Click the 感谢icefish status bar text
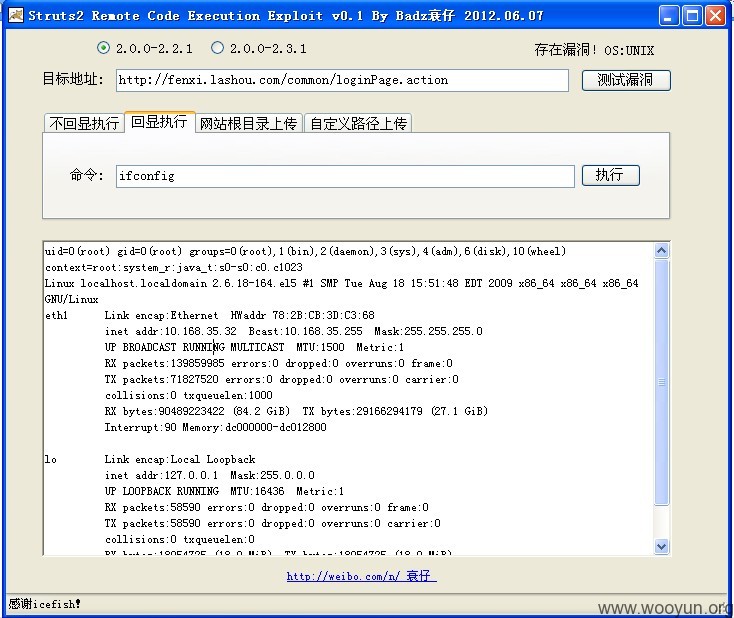 44,604
